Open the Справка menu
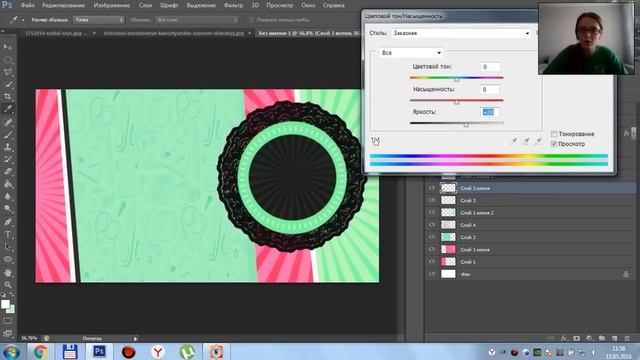The height and width of the screenshot is (360, 640). point(333,5)
